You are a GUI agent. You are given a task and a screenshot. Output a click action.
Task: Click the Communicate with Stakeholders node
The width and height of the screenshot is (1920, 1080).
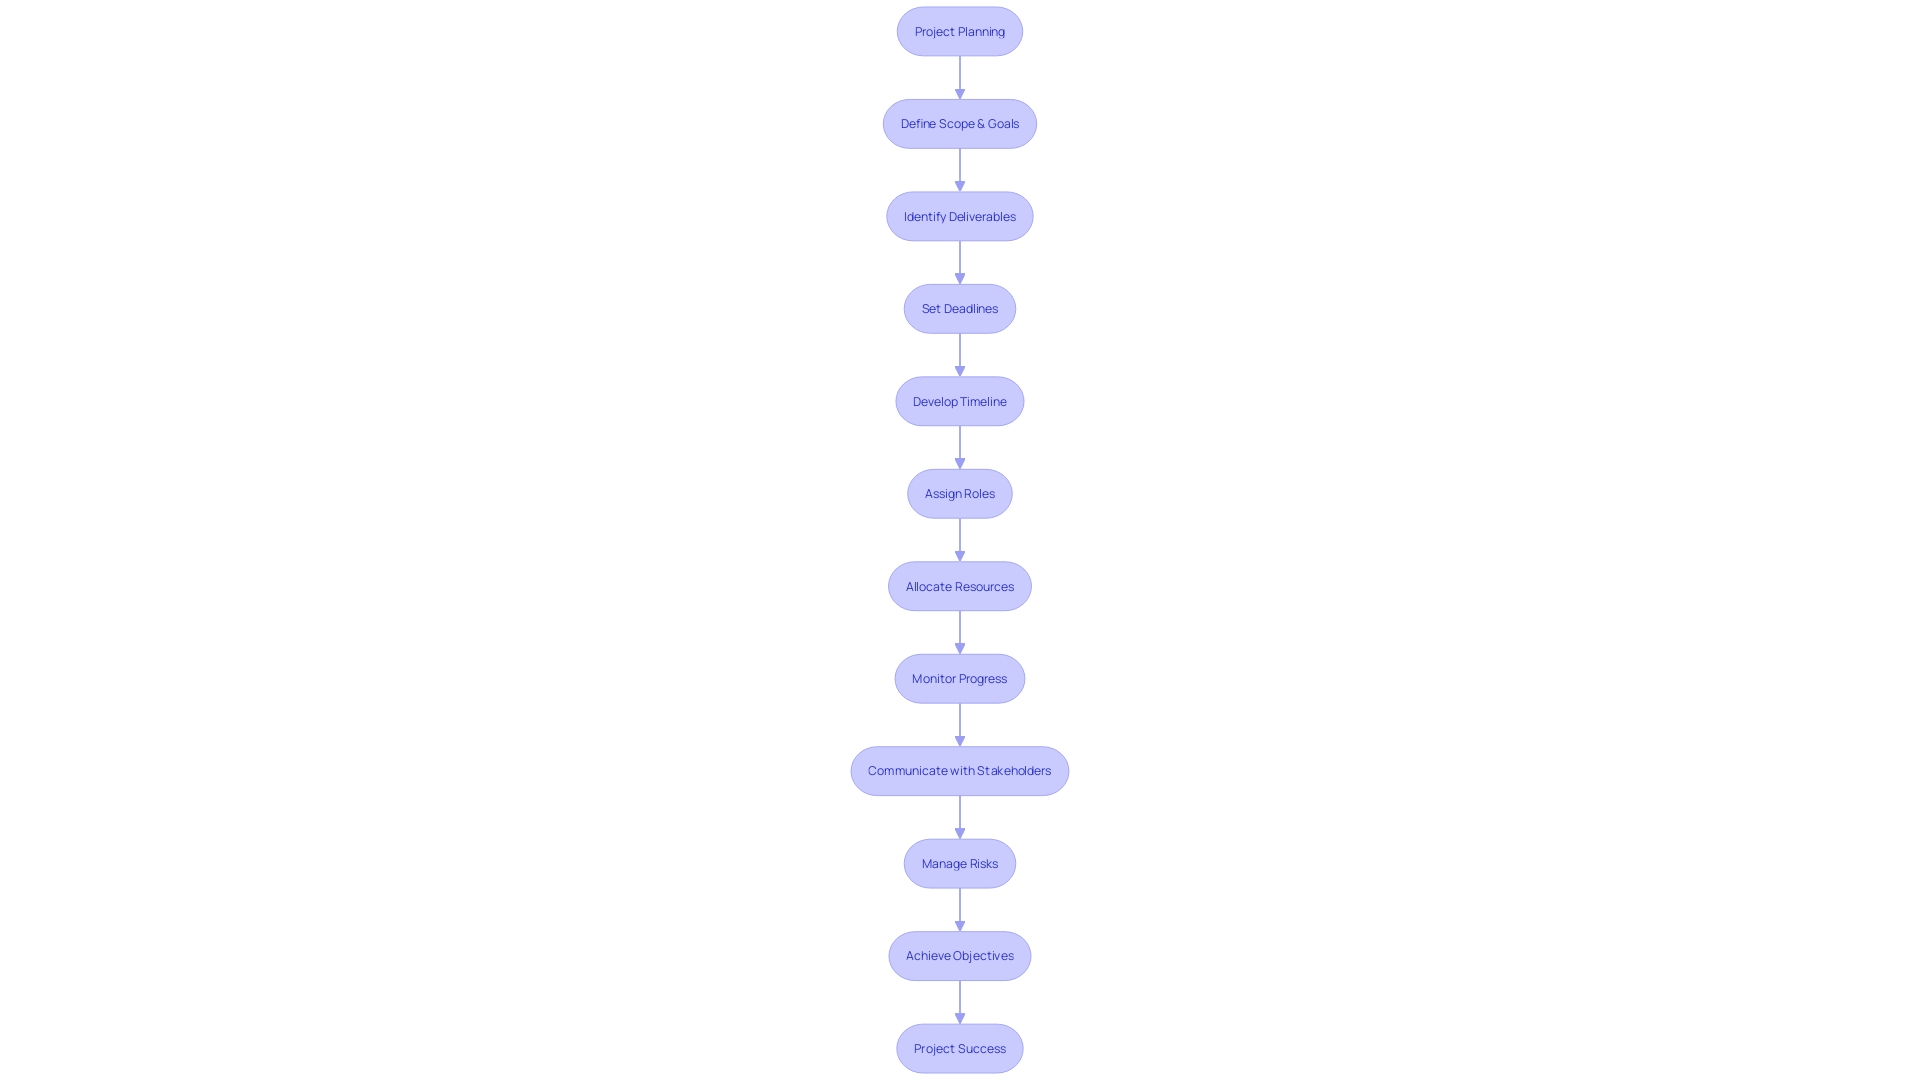click(960, 770)
